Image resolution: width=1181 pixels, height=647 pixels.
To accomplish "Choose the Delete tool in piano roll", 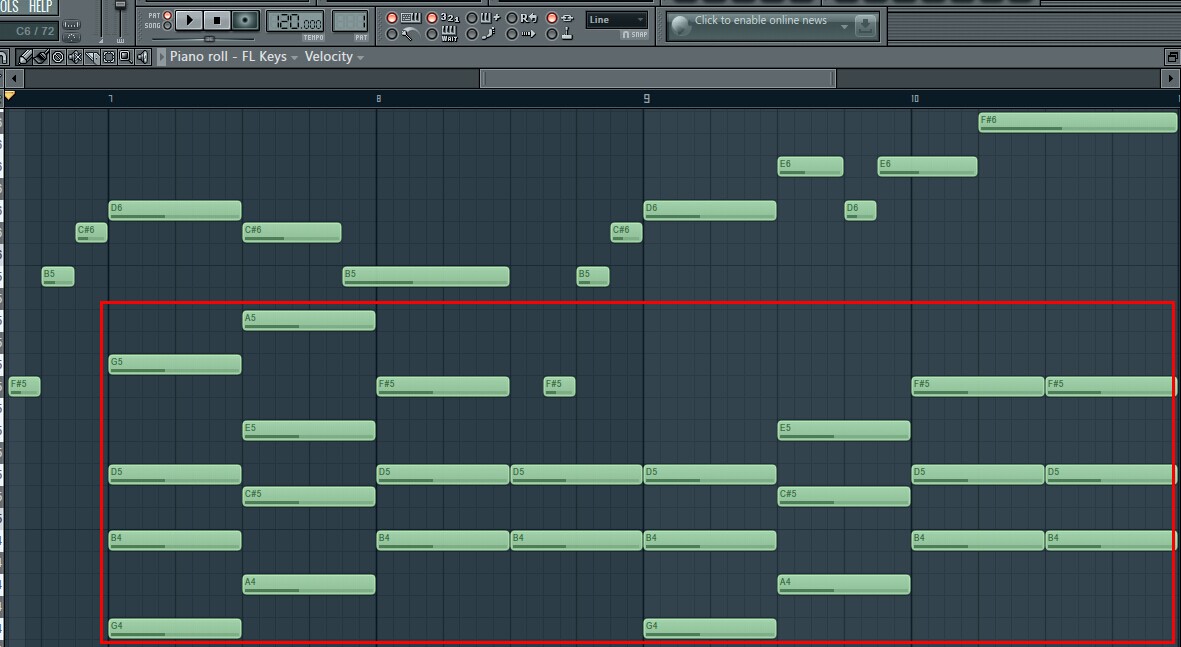I will 58,56.
